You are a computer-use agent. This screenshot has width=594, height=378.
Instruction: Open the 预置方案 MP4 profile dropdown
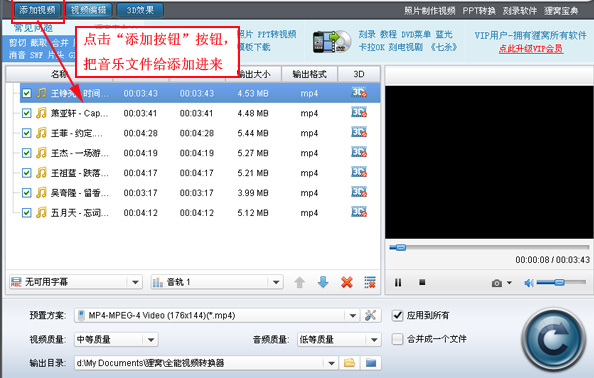217,315
